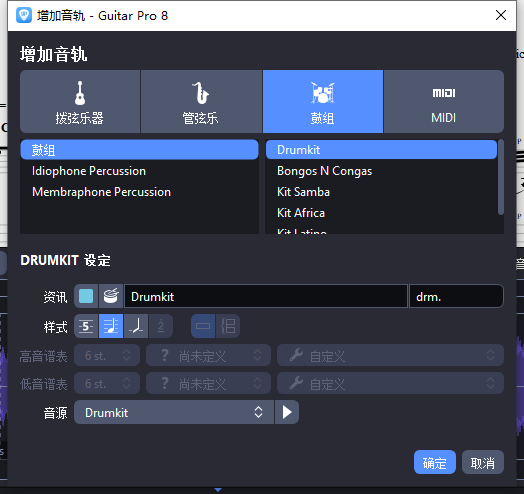Select the 拨弦乐器 stringed instruments tab
The width and height of the screenshot is (524, 494).
tap(80, 102)
